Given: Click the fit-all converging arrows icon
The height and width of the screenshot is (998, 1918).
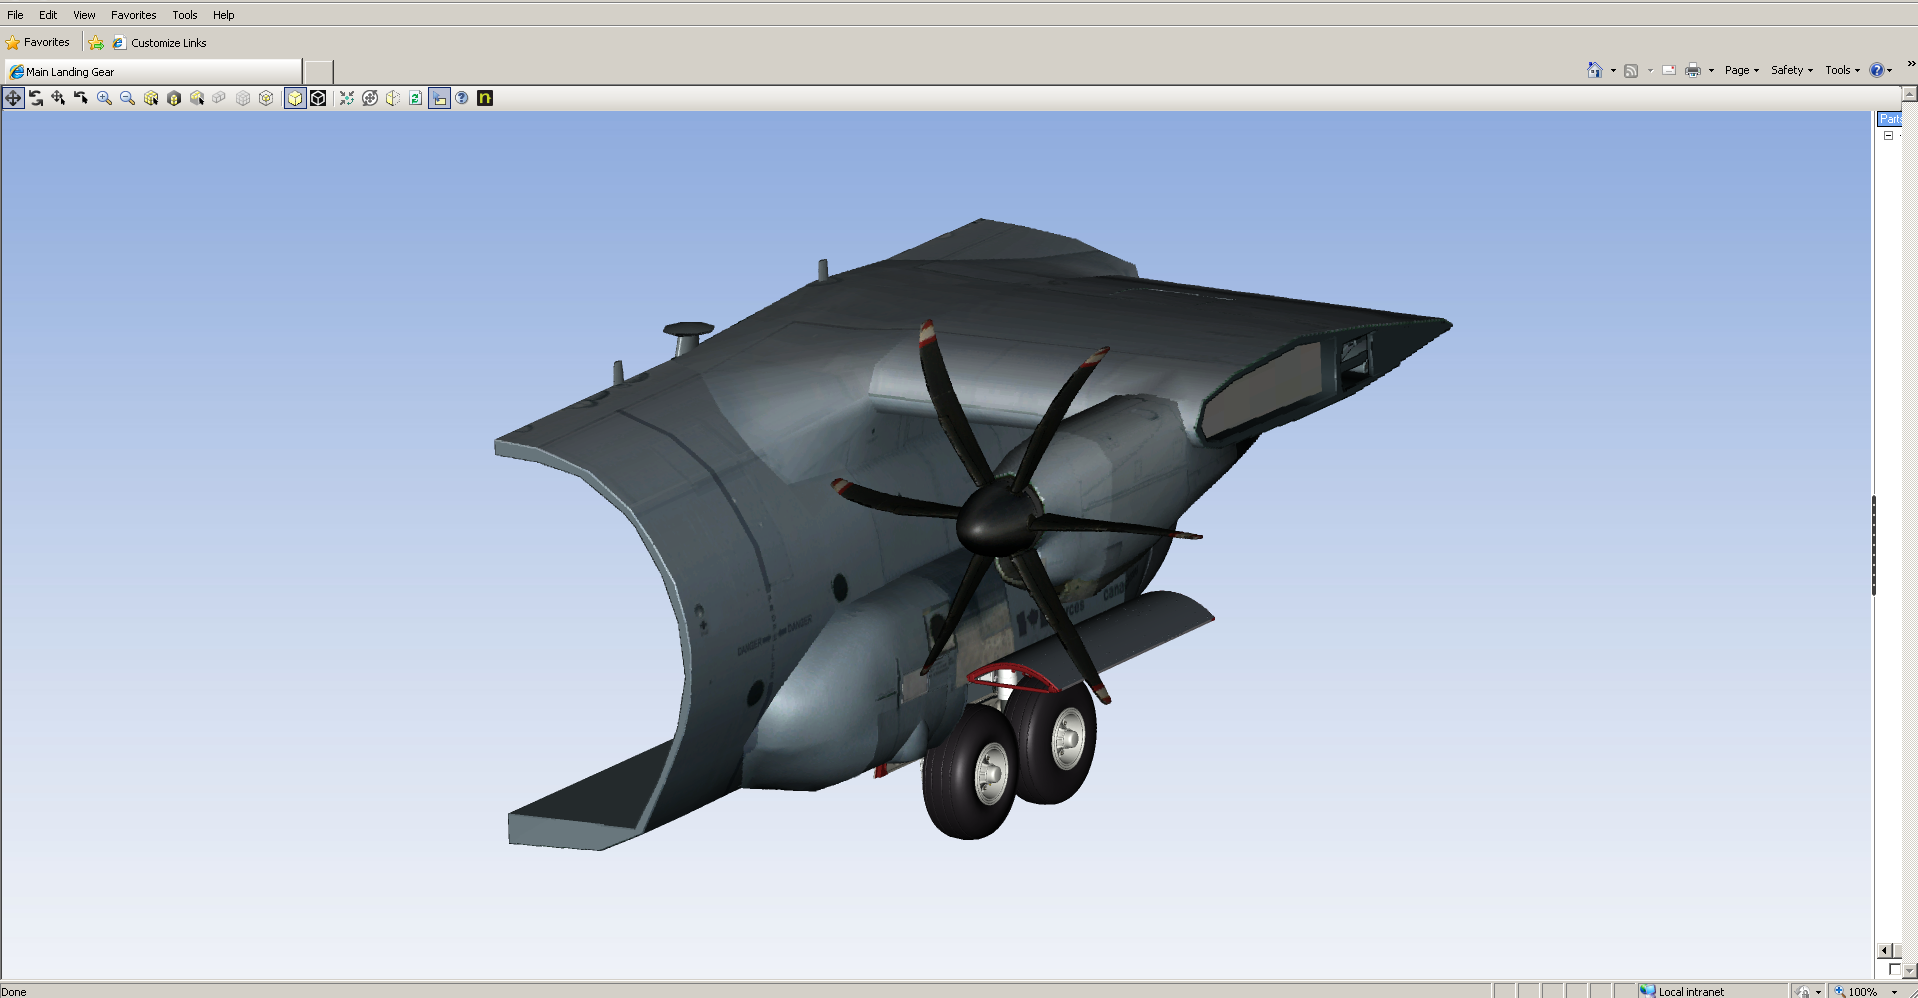Looking at the screenshot, I should tap(346, 98).
